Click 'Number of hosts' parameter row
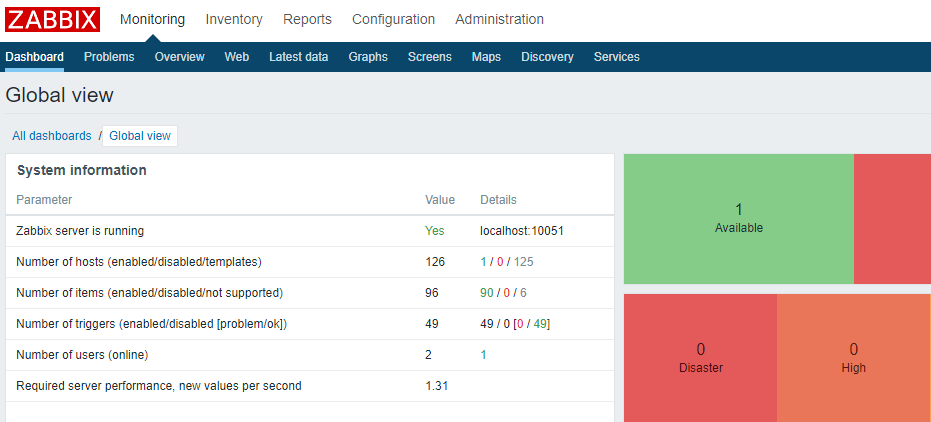Image resolution: width=931 pixels, height=422 pixels. pyautogui.click(x=310, y=262)
